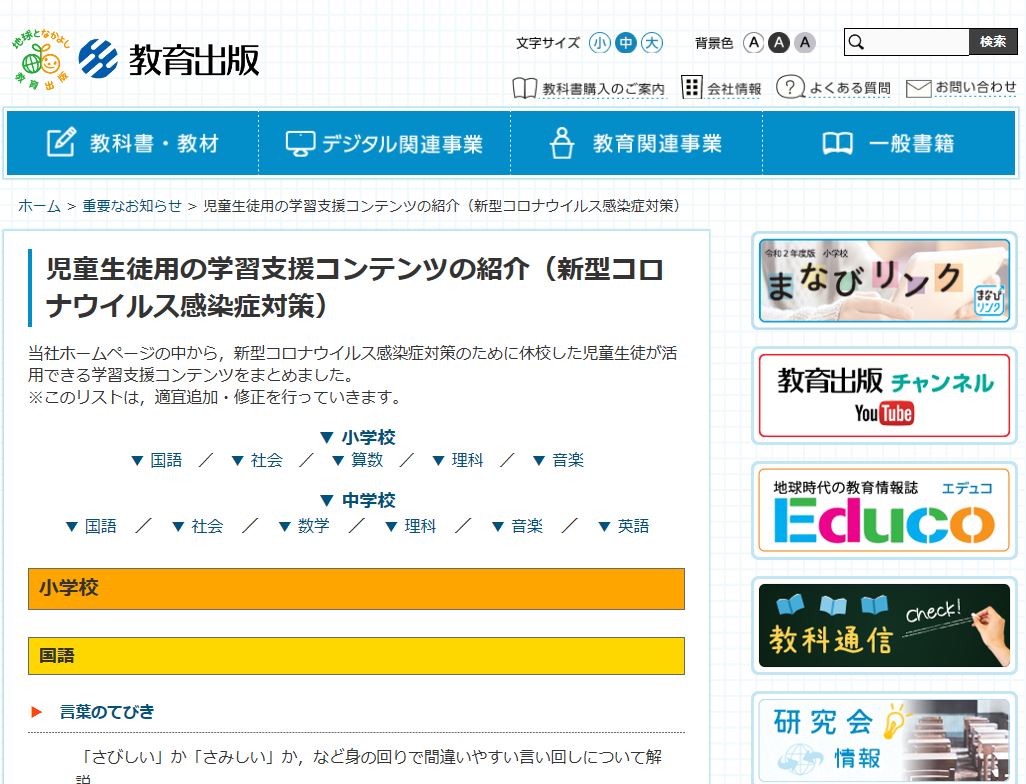Click the question mark icon for よくある質問
The width and height of the screenshot is (1026, 784).
[790, 87]
